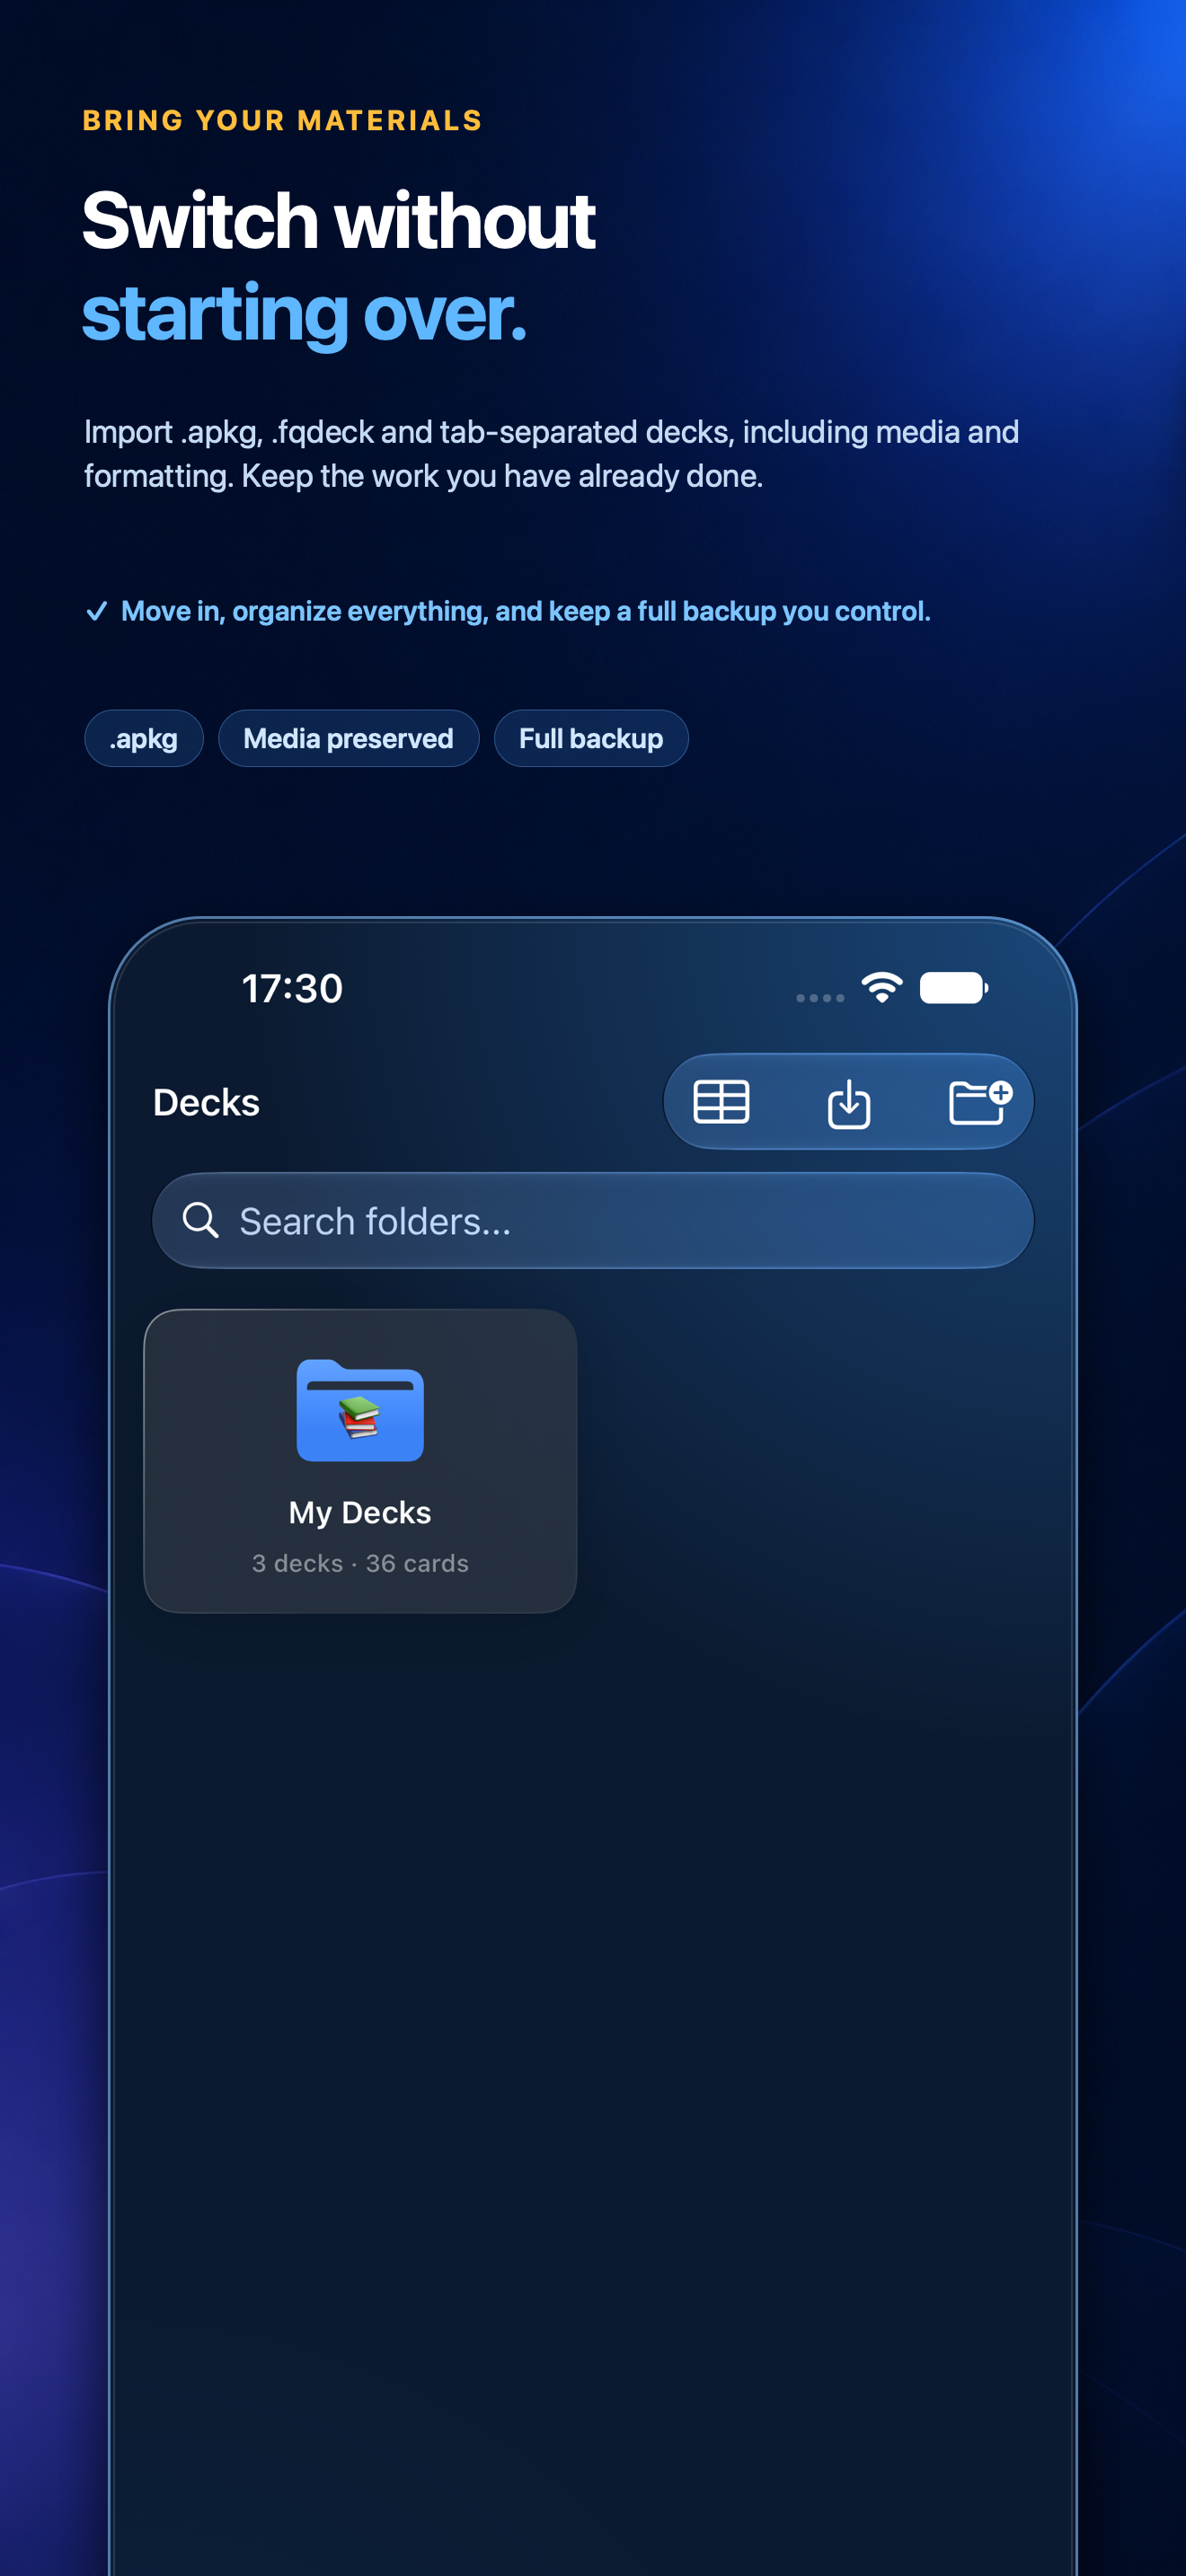Click the 'Move in, organize everything' checkmark line

(508, 611)
